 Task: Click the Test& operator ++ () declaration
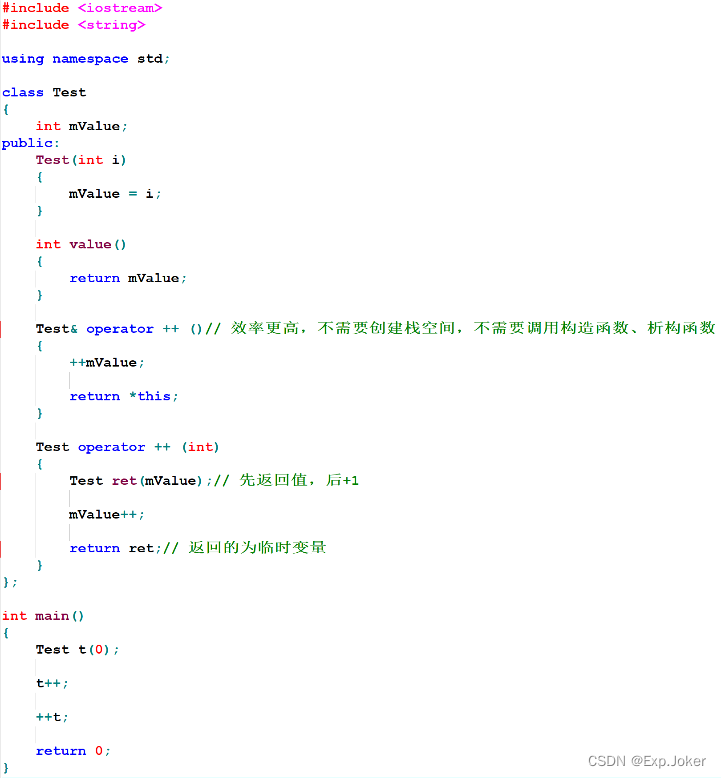point(119,329)
